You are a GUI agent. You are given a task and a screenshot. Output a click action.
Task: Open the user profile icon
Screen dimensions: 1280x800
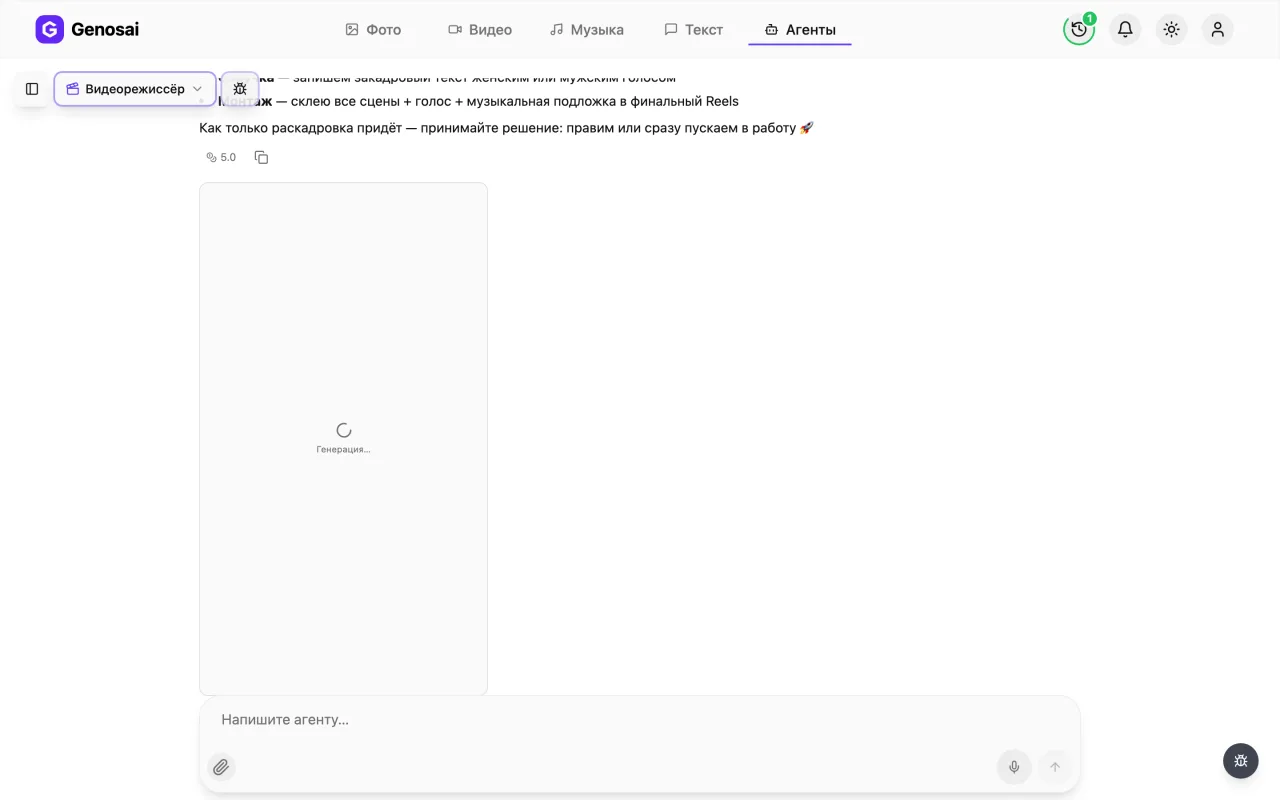pyautogui.click(x=1217, y=30)
